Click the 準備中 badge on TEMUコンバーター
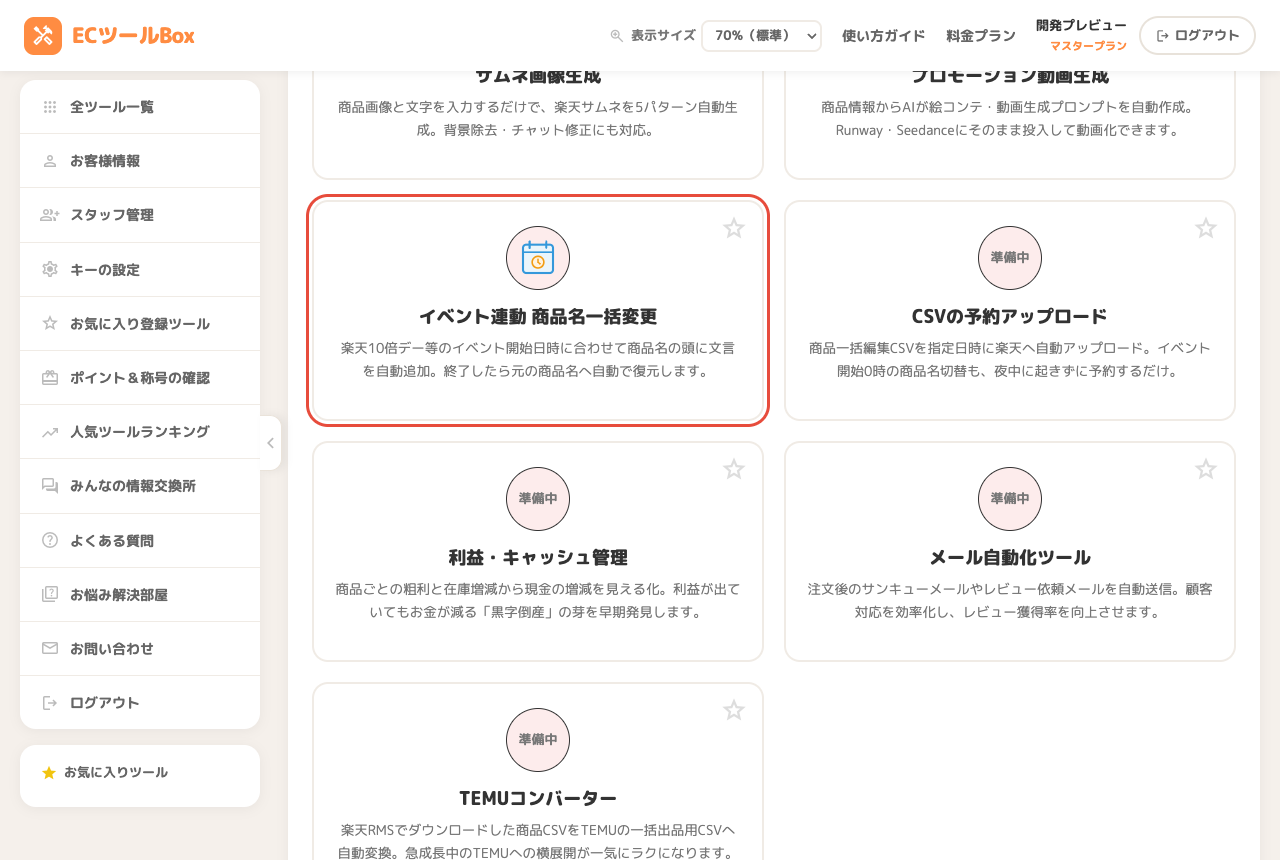This screenshot has width=1280, height=860. click(538, 740)
